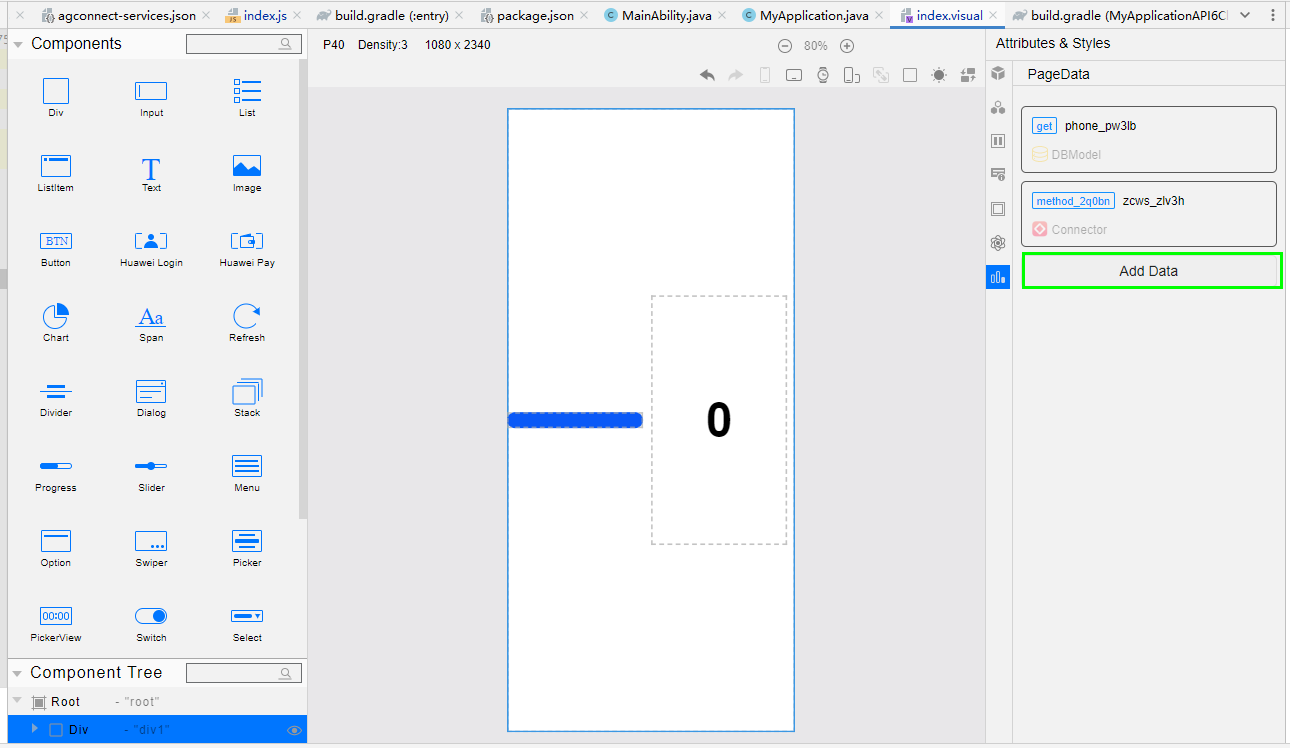
Task: Select the Menu component
Action: pyautogui.click(x=247, y=473)
